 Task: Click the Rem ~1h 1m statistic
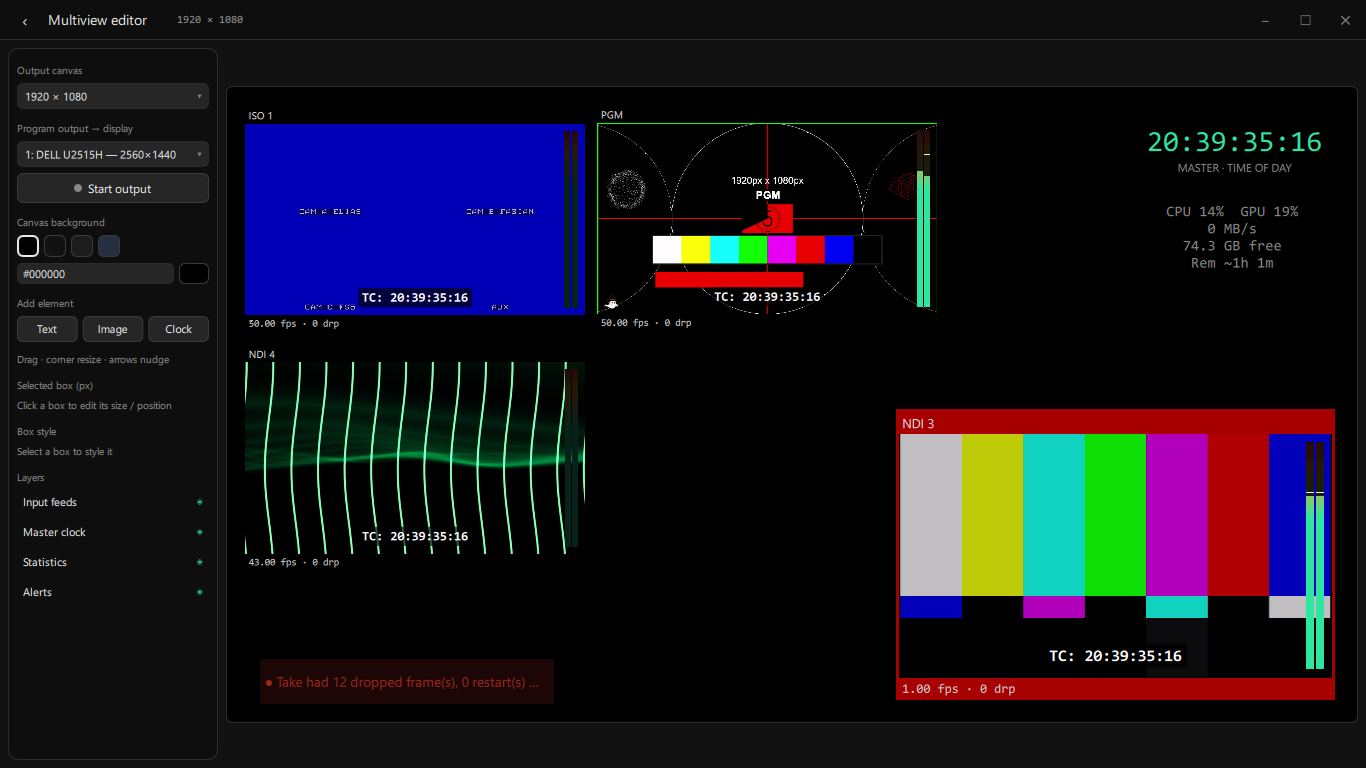point(1232,263)
